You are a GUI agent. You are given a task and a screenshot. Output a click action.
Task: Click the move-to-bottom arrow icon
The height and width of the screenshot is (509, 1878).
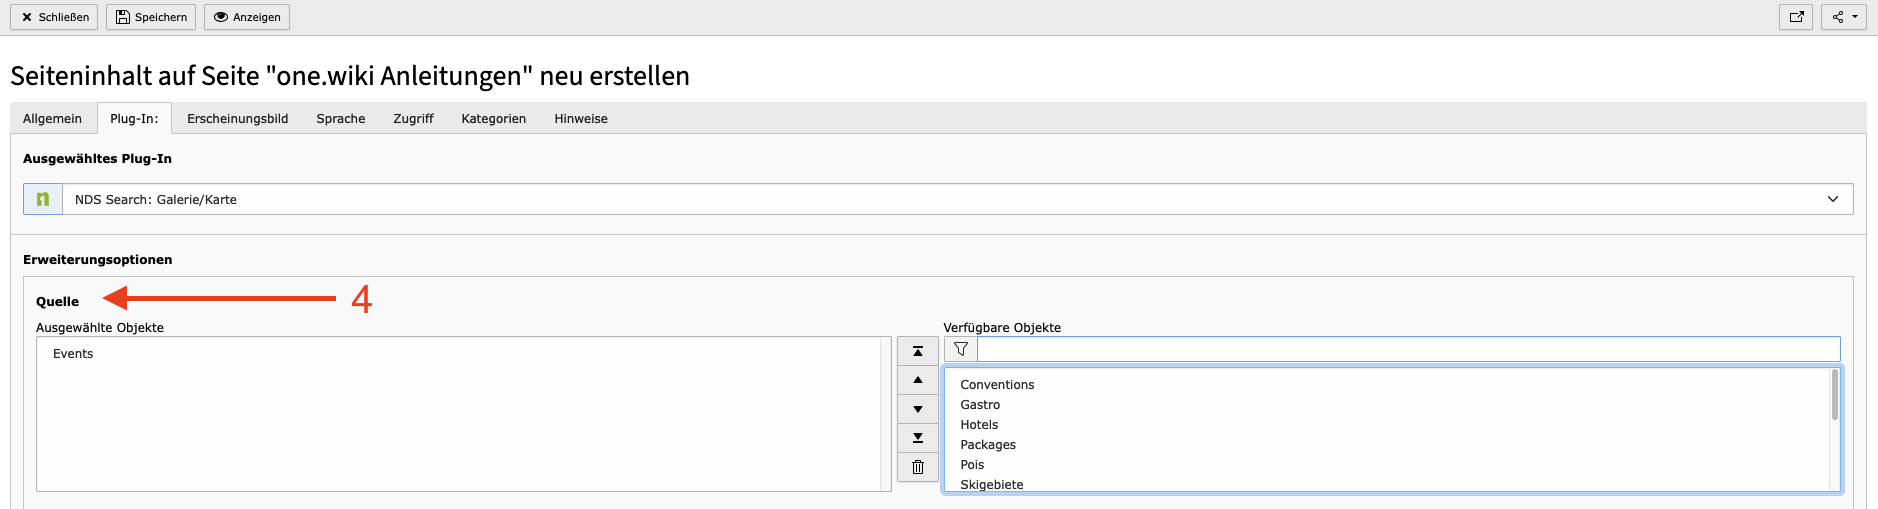click(x=917, y=438)
